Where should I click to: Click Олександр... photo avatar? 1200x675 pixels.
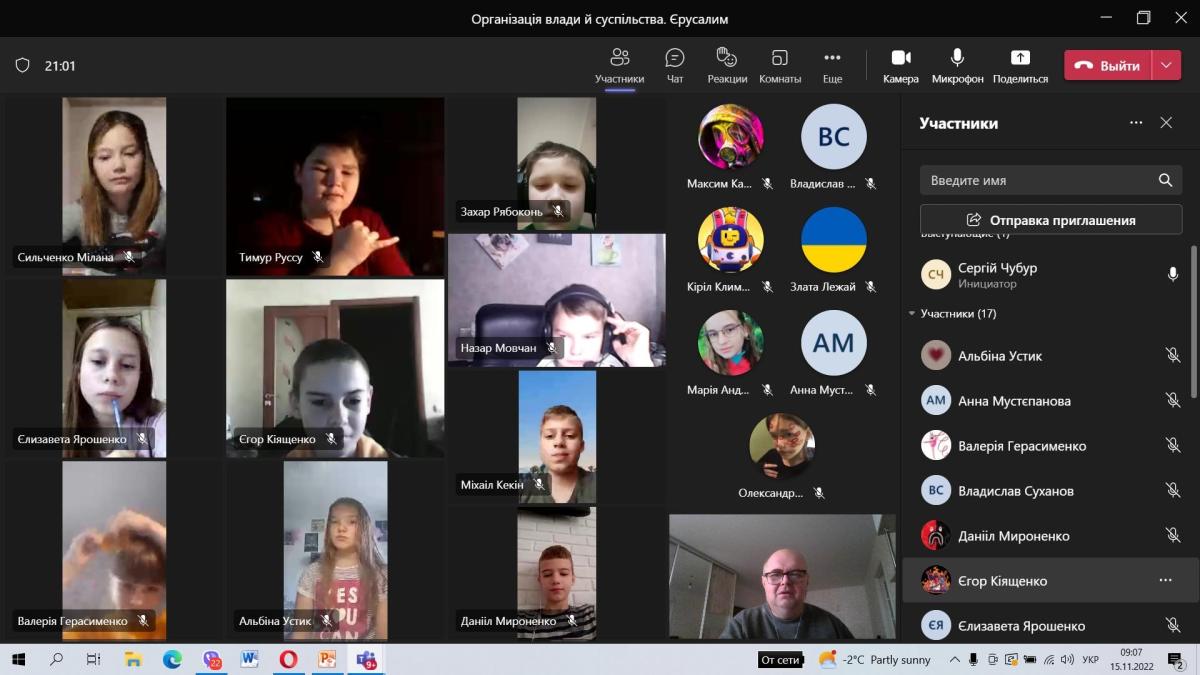[782, 446]
